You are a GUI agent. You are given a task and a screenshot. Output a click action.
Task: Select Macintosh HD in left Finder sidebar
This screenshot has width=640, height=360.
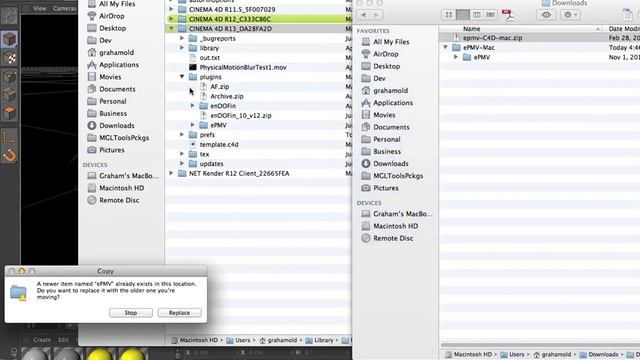point(122,188)
